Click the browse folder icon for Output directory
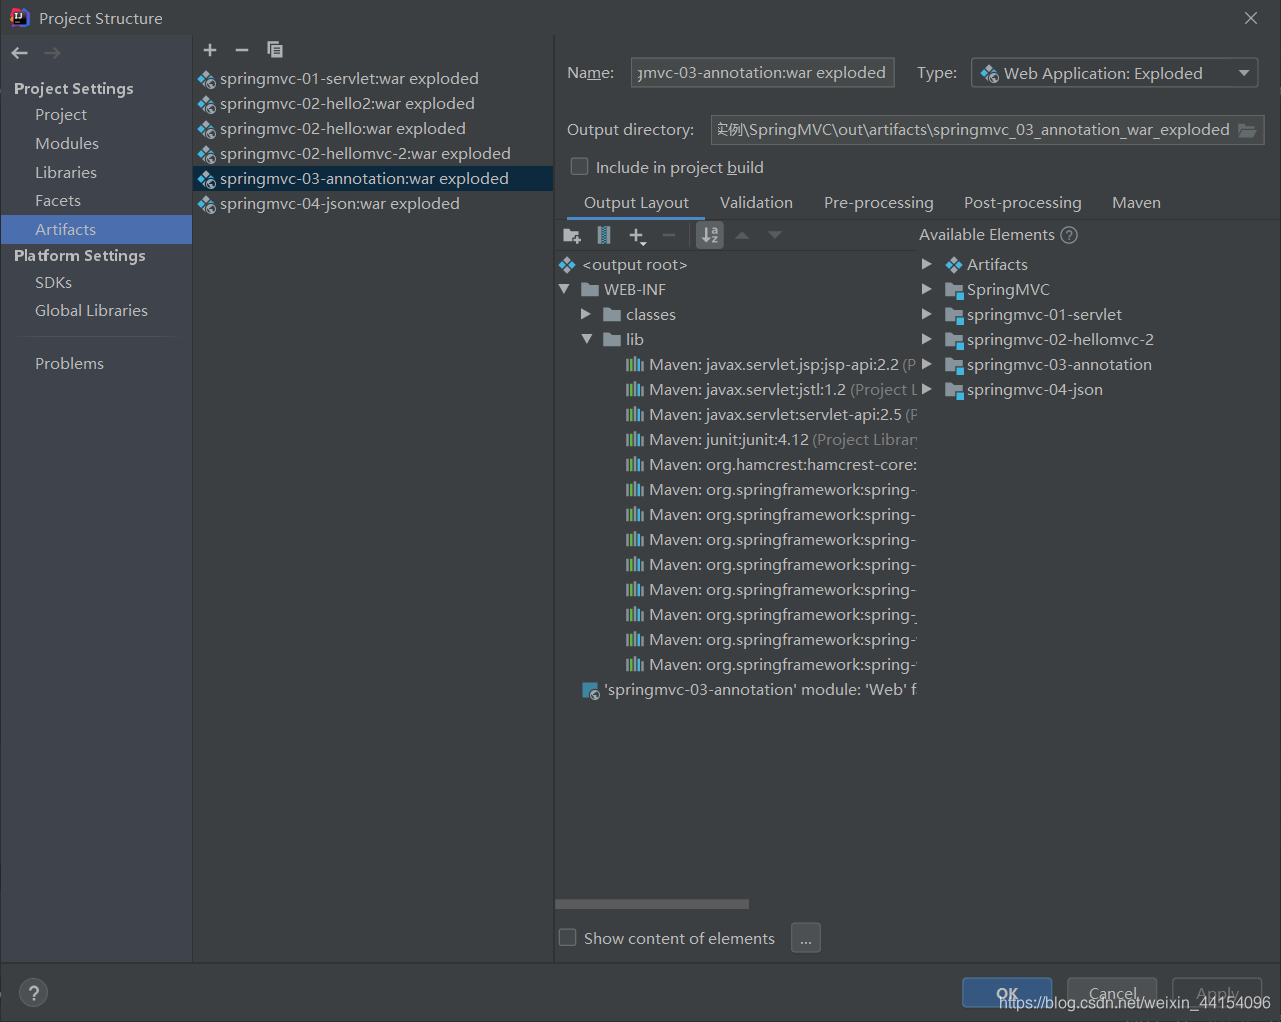The height and width of the screenshot is (1022, 1281). pyautogui.click(x=1247, y=130)
